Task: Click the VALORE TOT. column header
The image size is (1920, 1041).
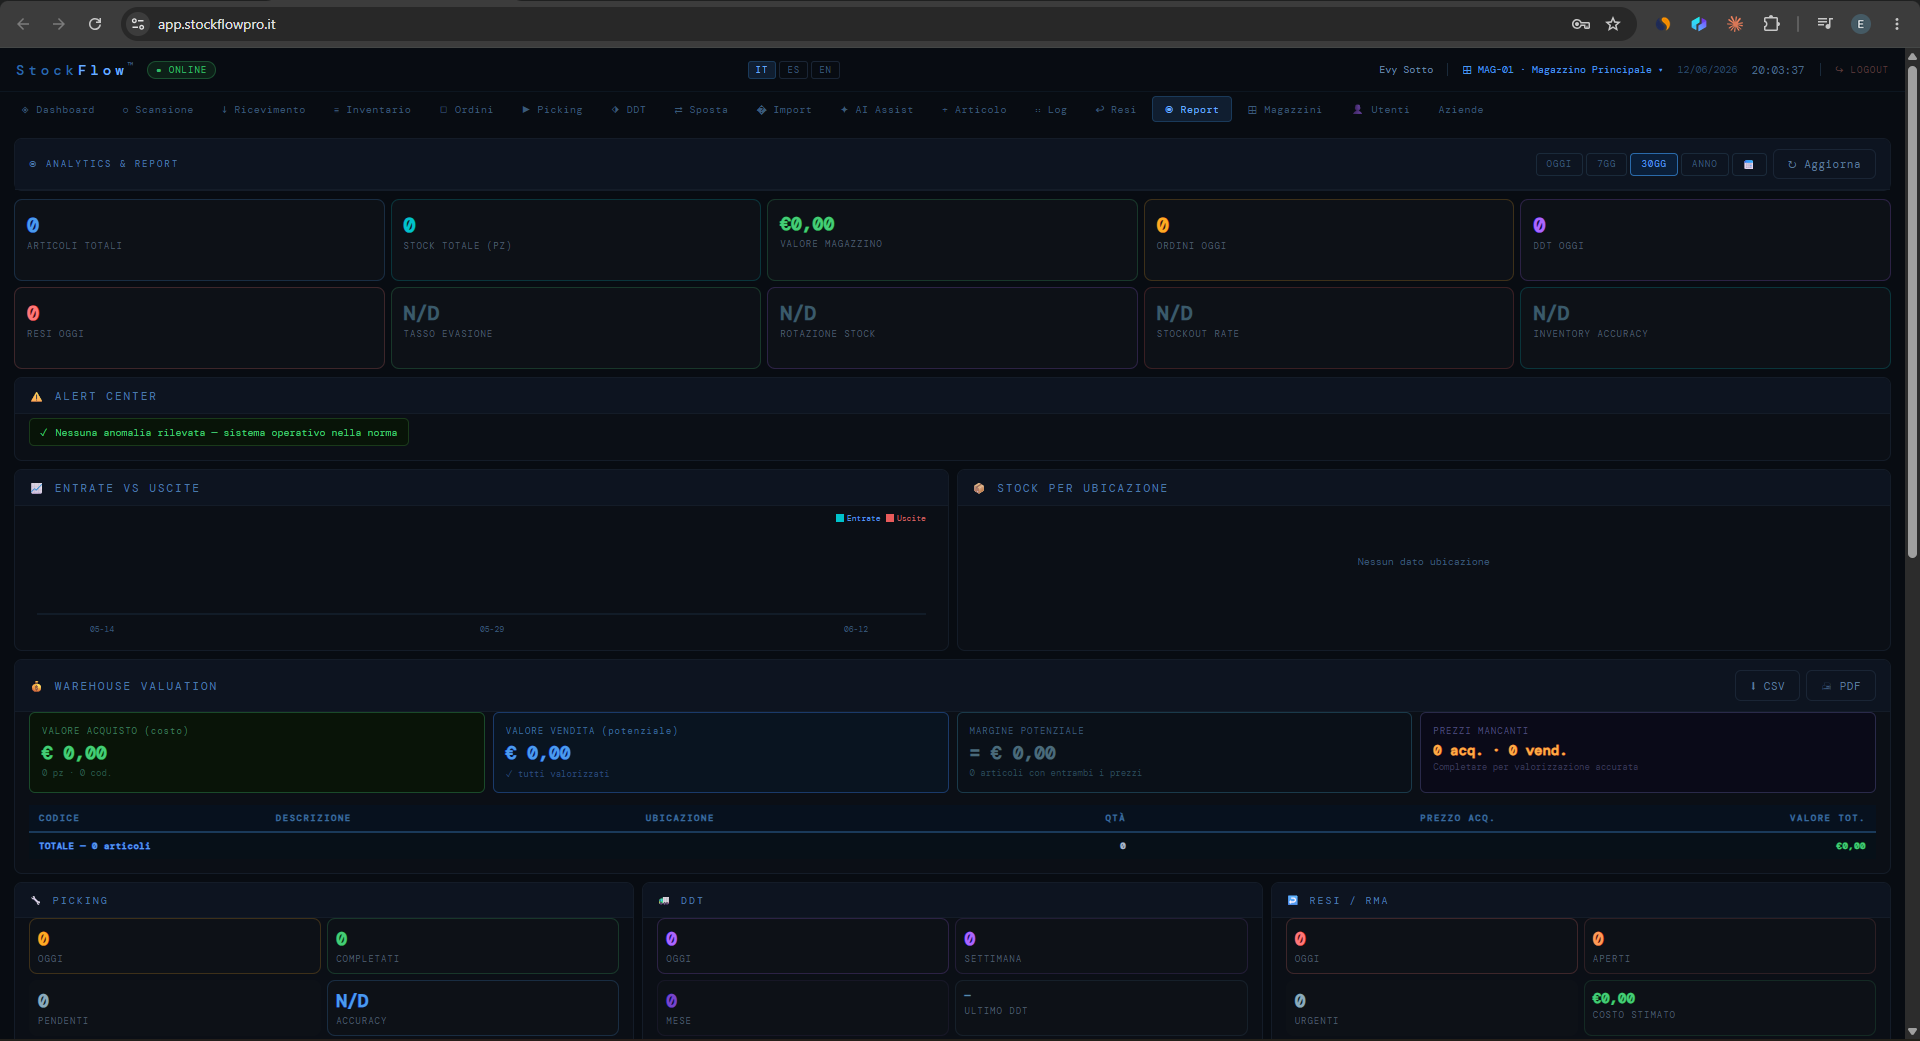Action: 1827,818
